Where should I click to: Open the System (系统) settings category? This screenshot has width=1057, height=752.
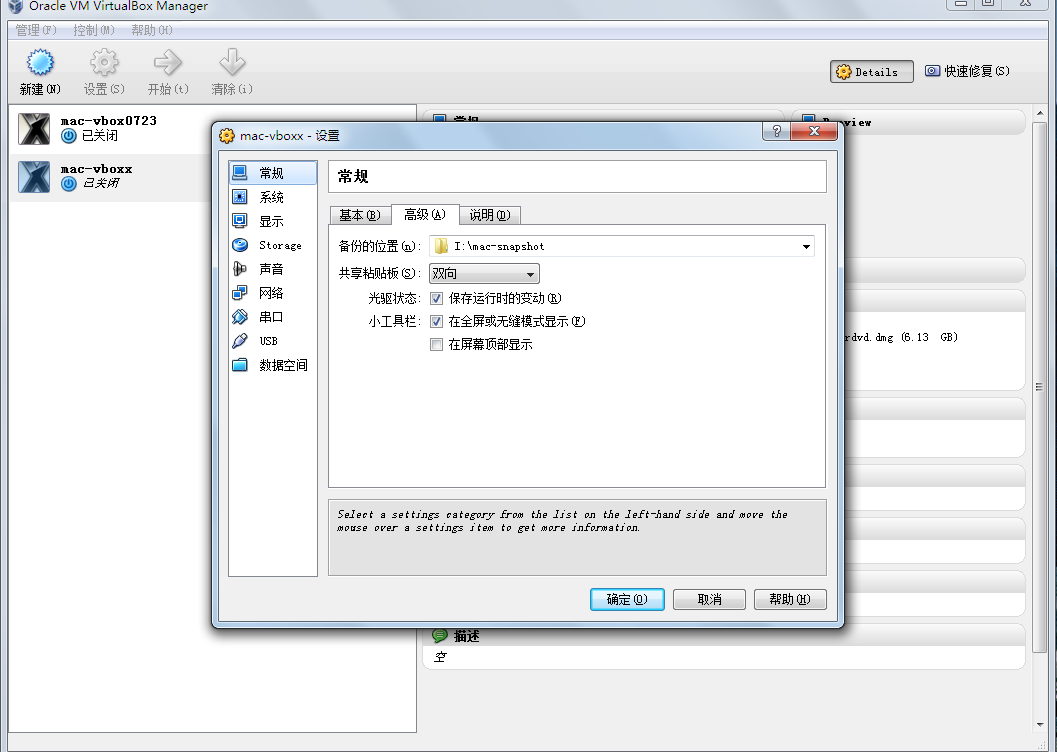[x=273, y=197]
